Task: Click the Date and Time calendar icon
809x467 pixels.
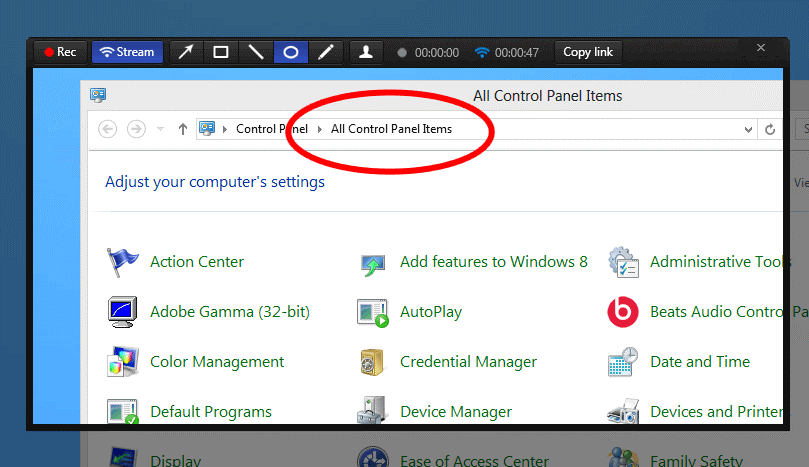Action: tap(623, 362)
